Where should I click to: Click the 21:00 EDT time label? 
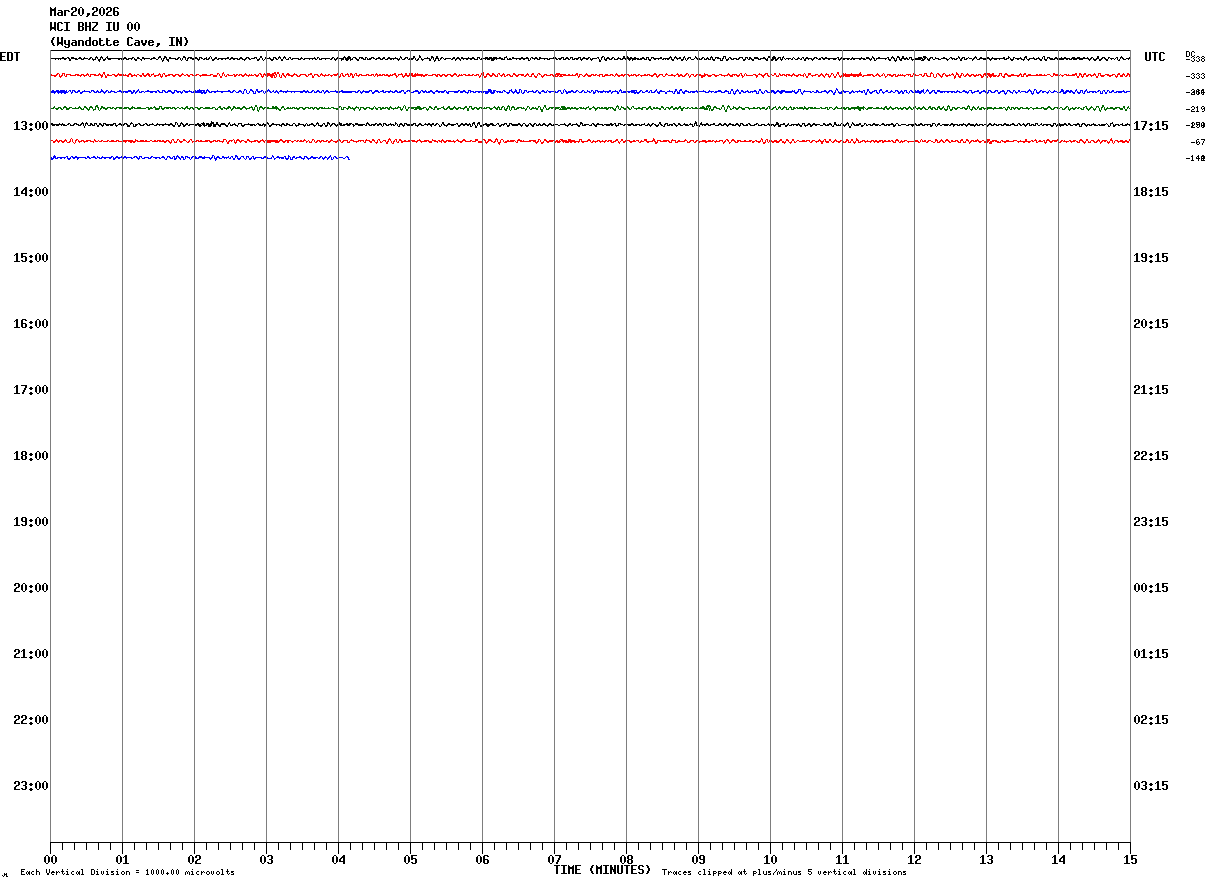31,654
